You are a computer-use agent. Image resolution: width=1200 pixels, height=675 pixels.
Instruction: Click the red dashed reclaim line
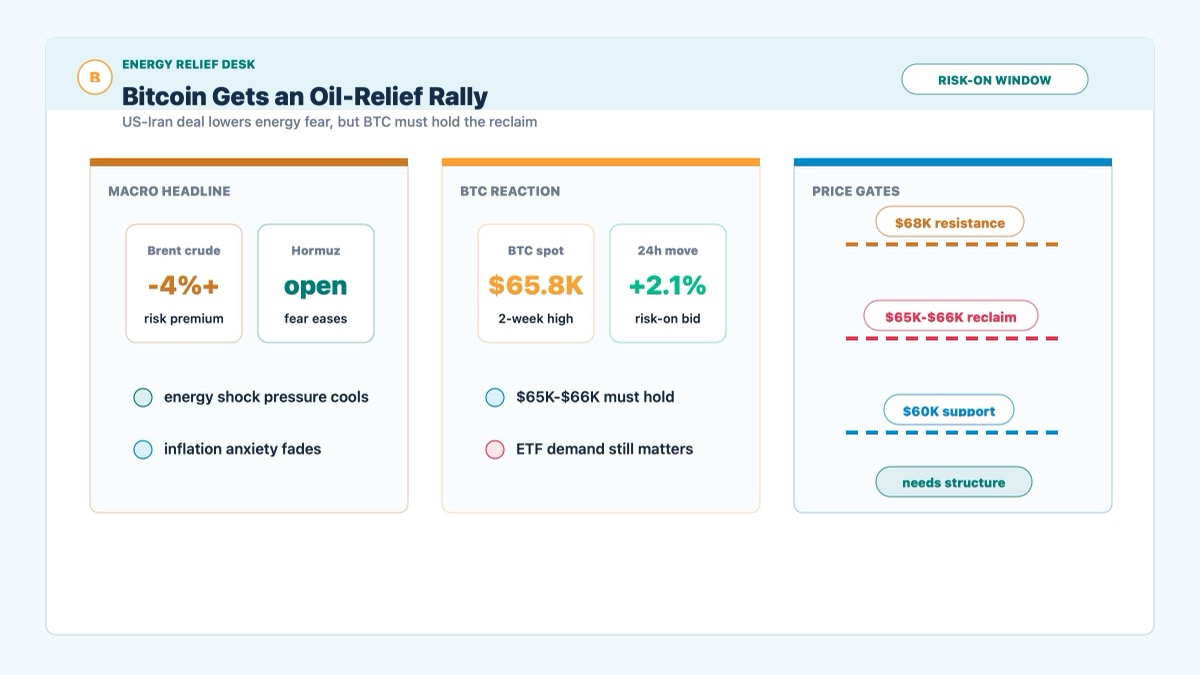click(952, 338)
